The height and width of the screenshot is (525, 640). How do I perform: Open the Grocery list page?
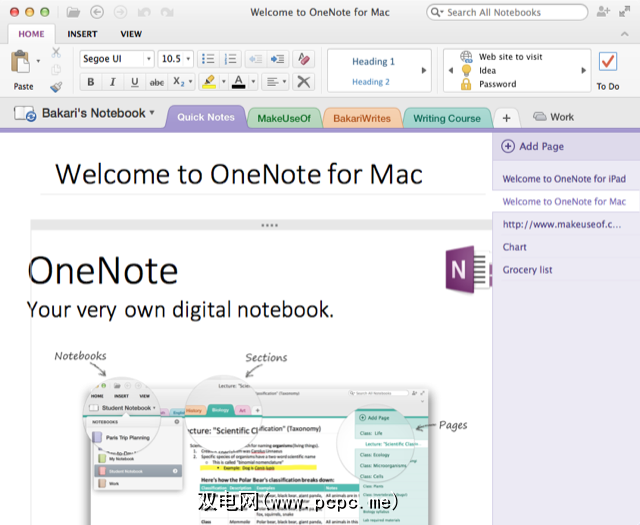click(527, 270)
